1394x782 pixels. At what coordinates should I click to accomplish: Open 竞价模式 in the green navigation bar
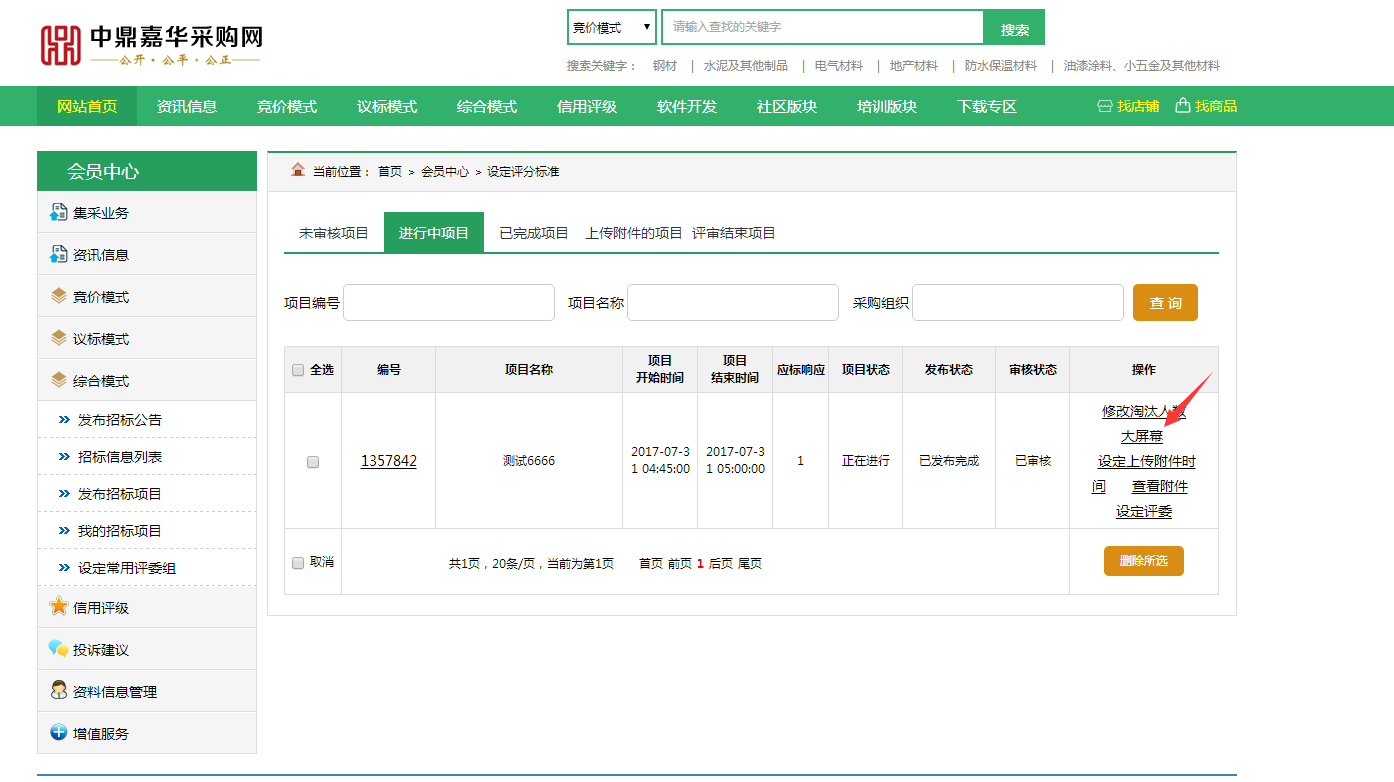click(287, 106)
